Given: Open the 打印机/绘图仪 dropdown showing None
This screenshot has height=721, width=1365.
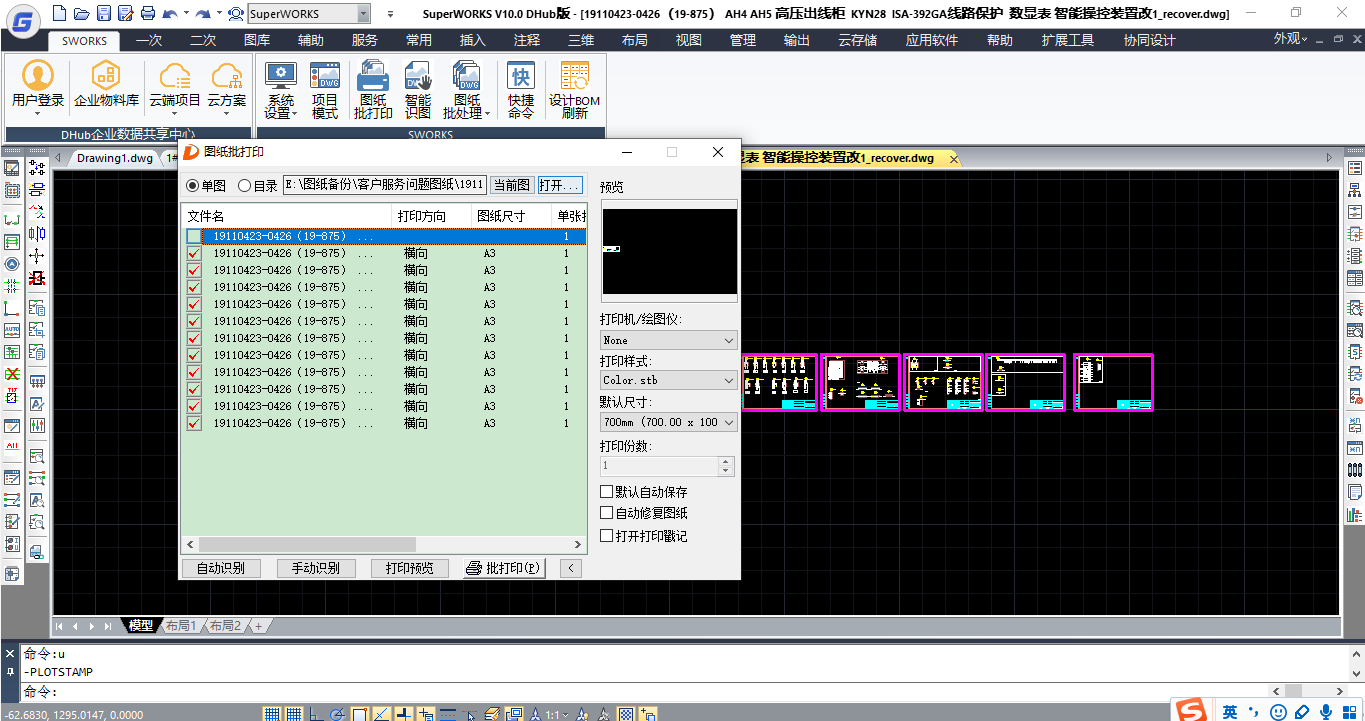Looking at the screenshot, I should click(668, 340).
